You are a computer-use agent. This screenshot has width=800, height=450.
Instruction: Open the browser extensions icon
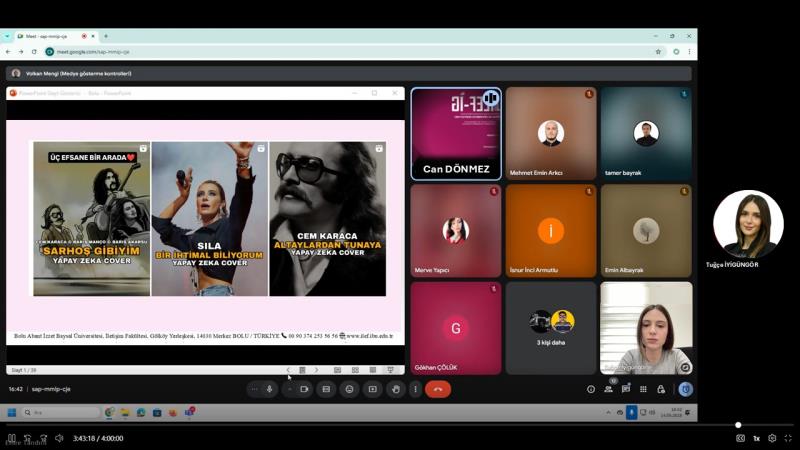point(676,52)
